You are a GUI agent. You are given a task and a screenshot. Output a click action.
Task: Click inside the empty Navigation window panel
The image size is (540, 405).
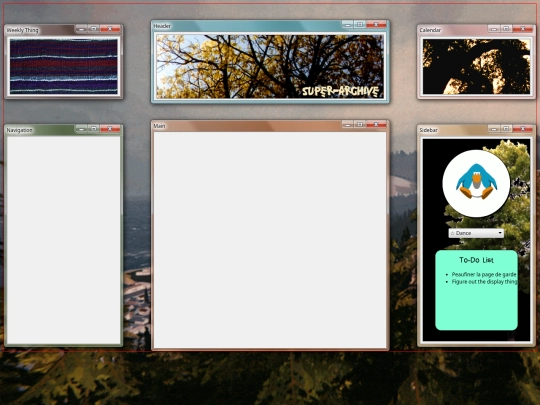[x=64, y=240]
